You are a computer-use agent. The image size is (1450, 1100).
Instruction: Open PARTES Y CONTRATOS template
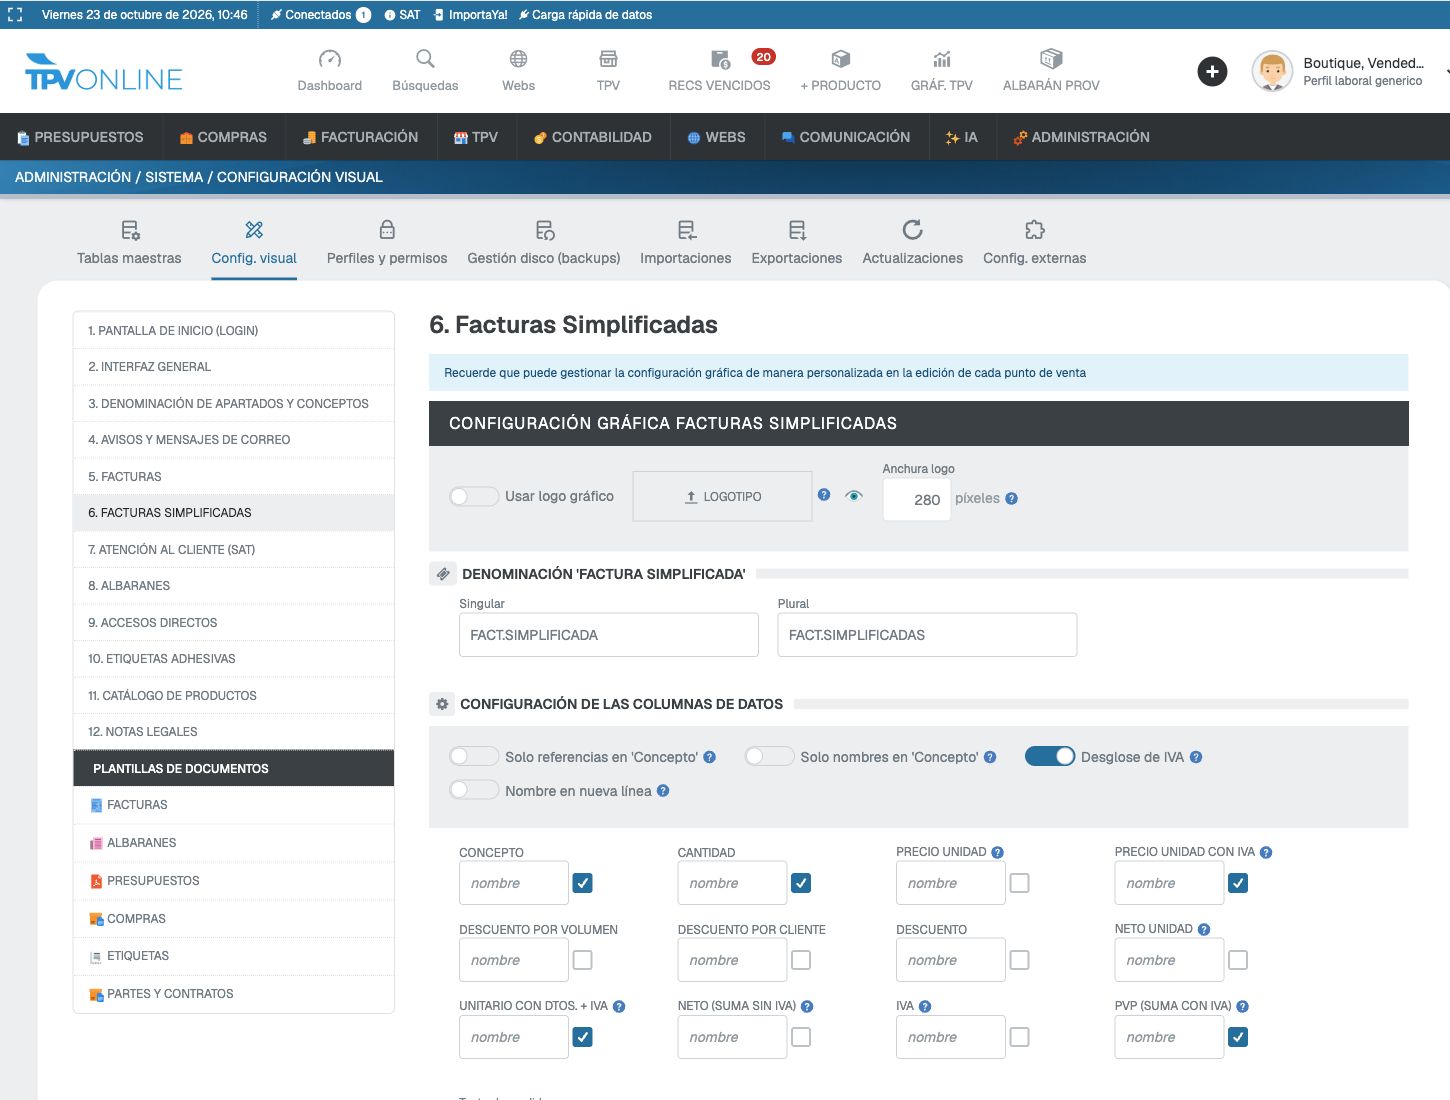coord(234,994)
